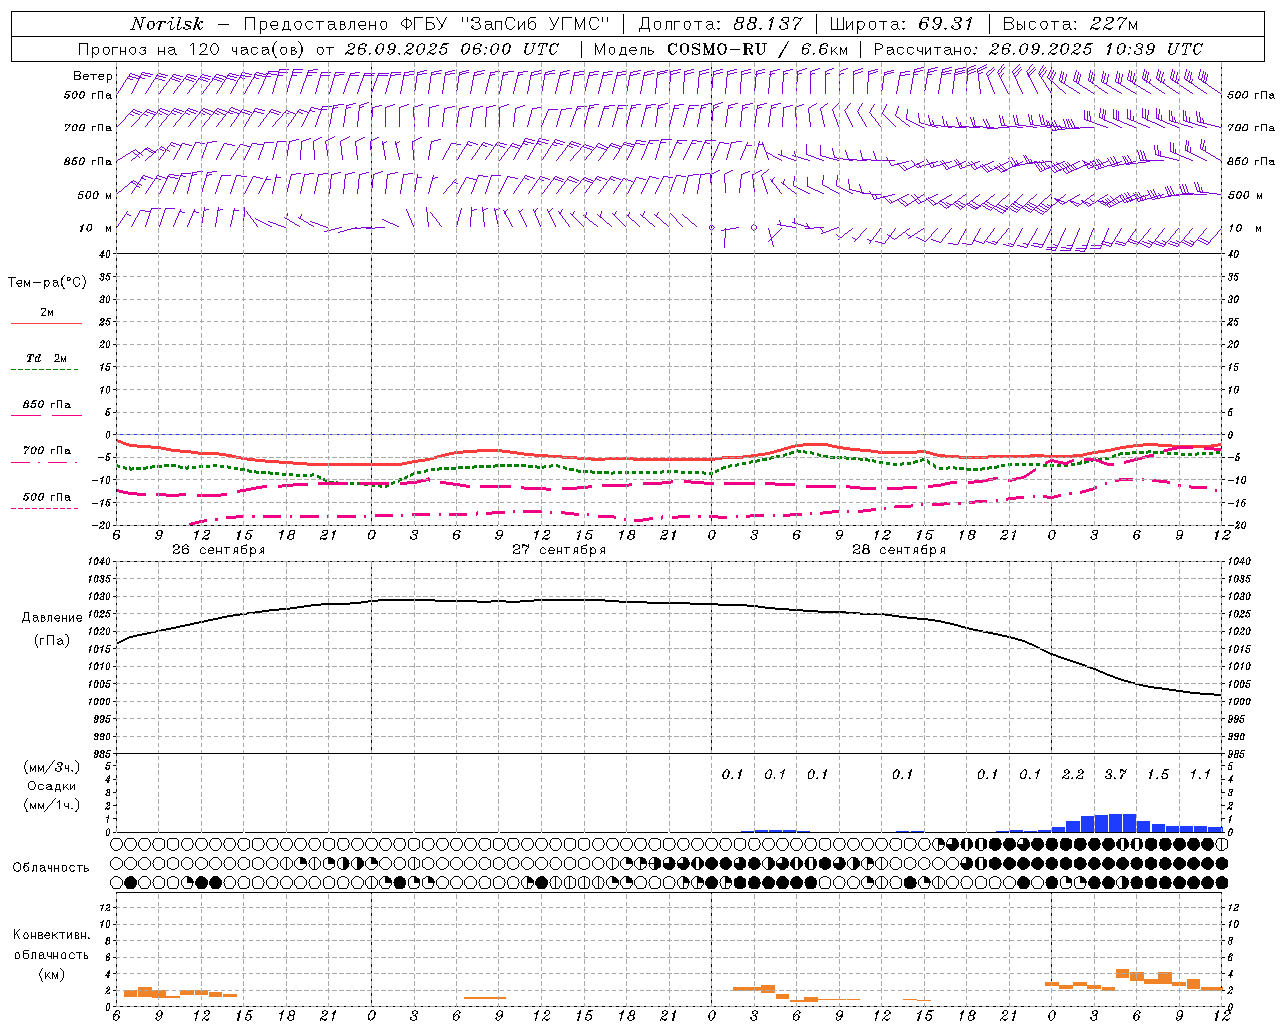Click the Высота 227м elevation field
The width and height of the screenshot is (1280, 1024).
[x=1070, y=24]
